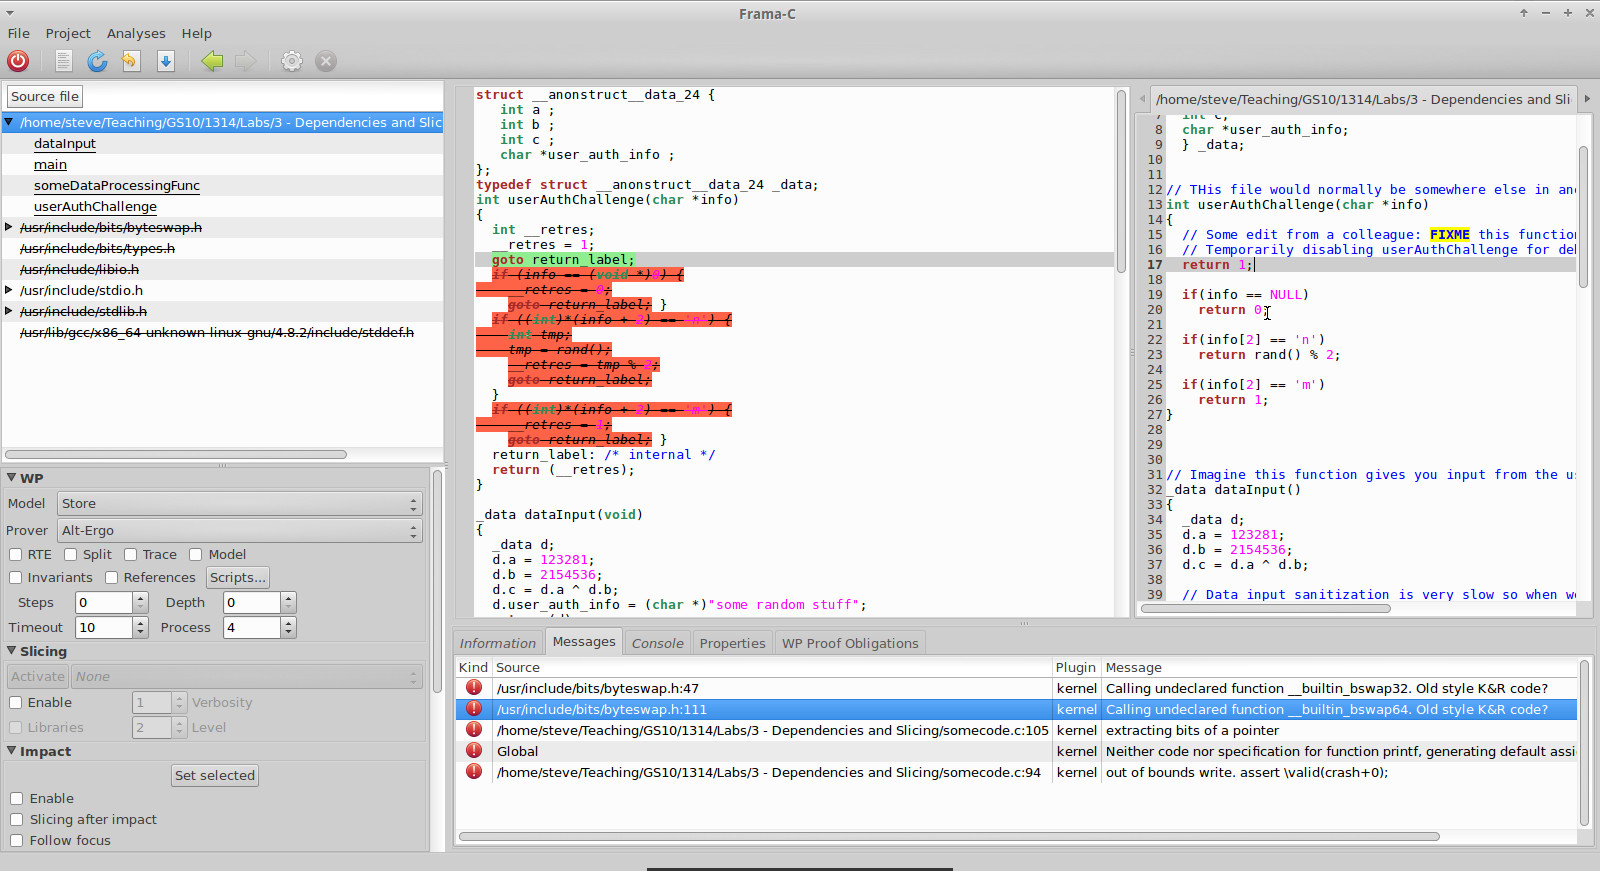Screen dimensions: 1600x871
Task: Click the blue Reparse sources icon
Action: point(97,61)
